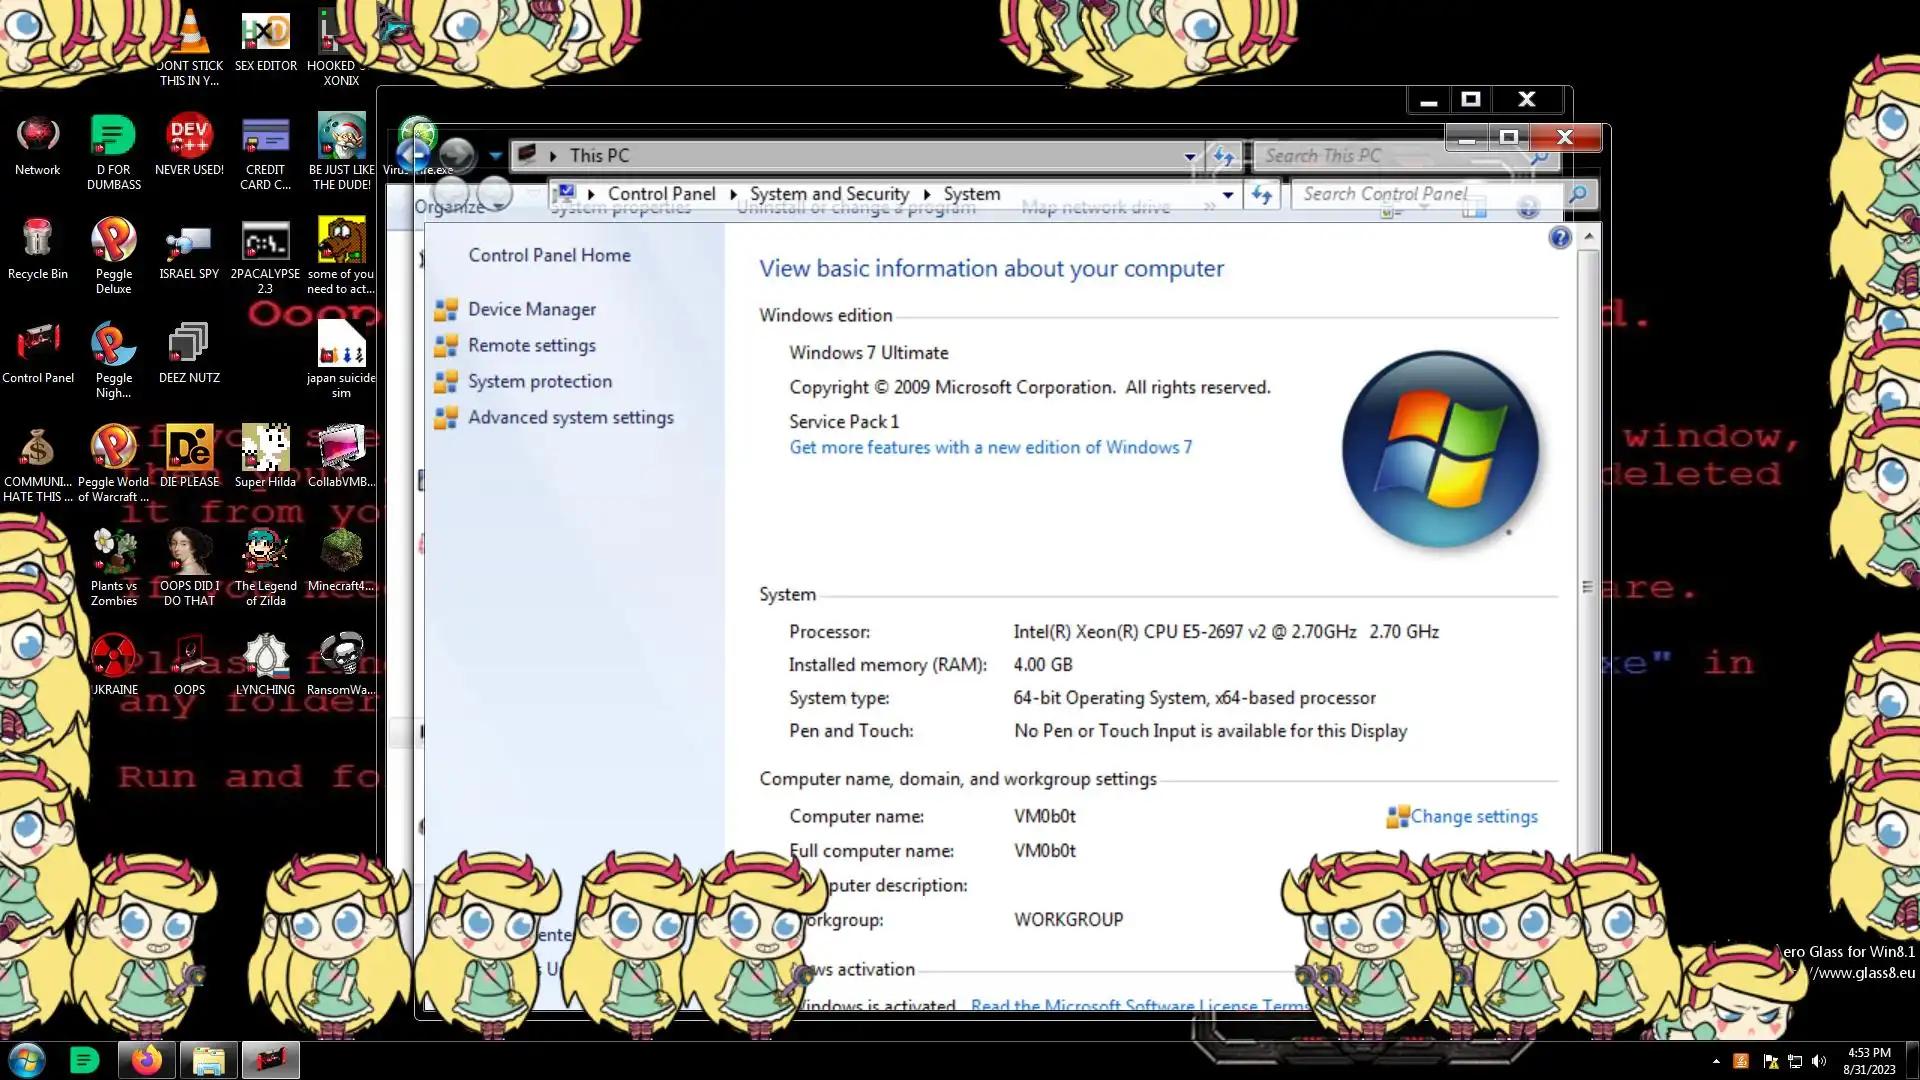Open the Control Panel desktop icon

coord(37,344)
